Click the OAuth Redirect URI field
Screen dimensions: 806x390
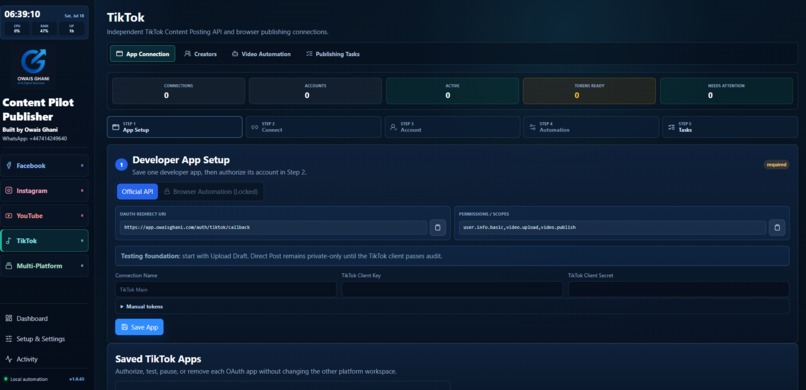click(x=273, y=227)
